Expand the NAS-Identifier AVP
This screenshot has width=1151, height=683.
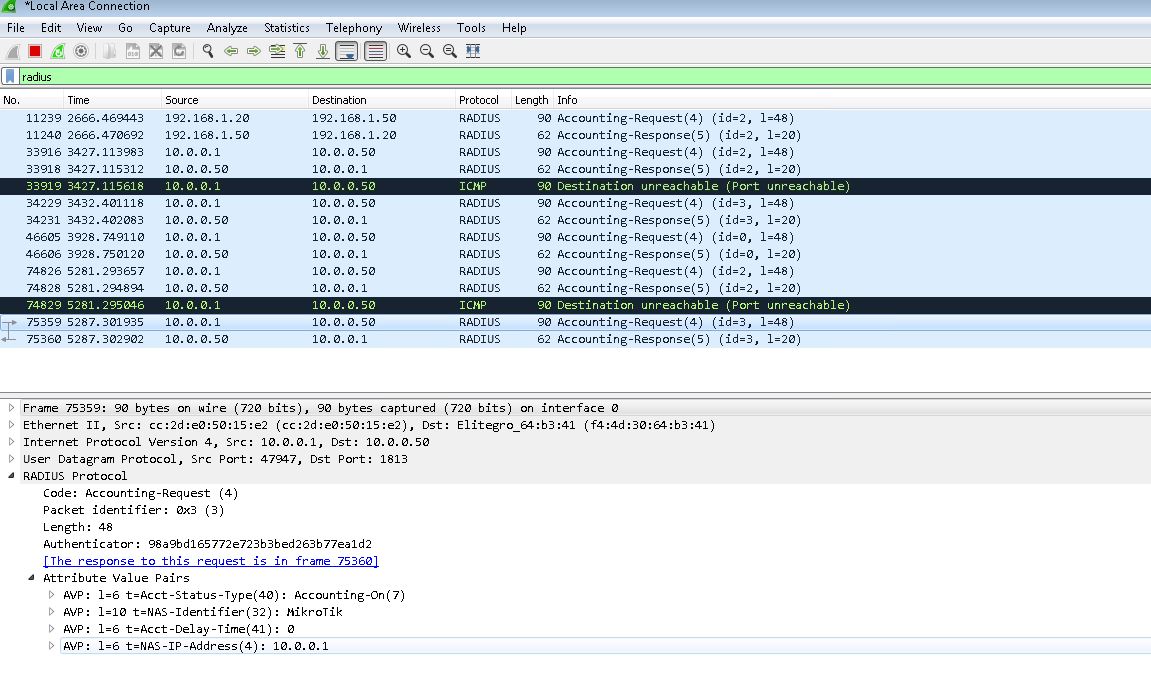(51, 612)
